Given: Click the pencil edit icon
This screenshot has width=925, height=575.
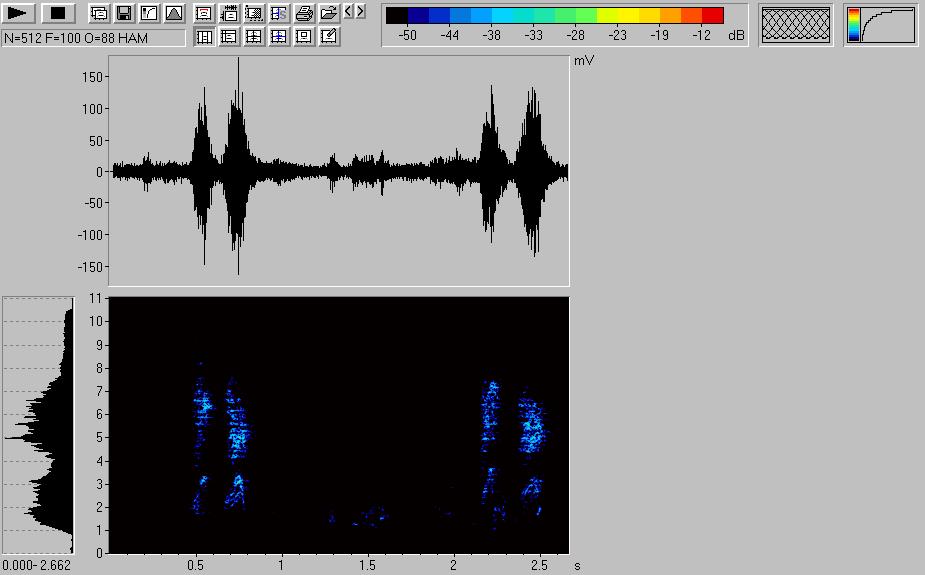Looking at the screenshot, I should point(328,37).
